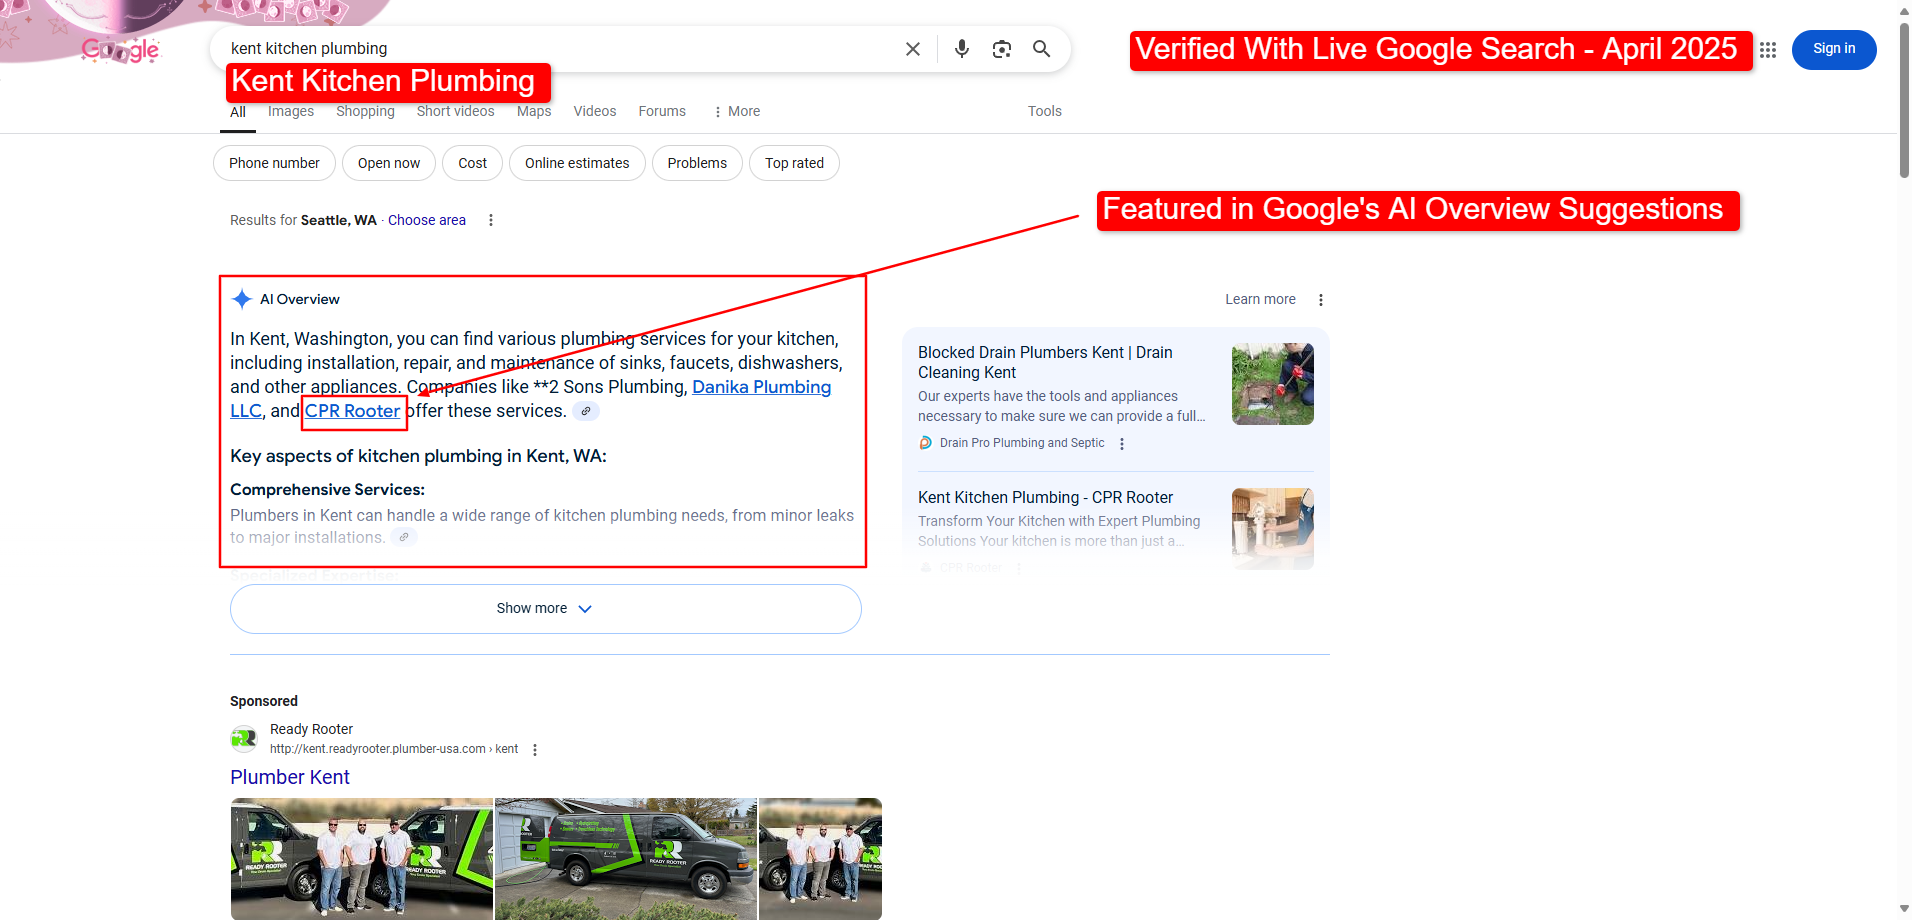Open the Tools filter options

[x=1044, y=111]
